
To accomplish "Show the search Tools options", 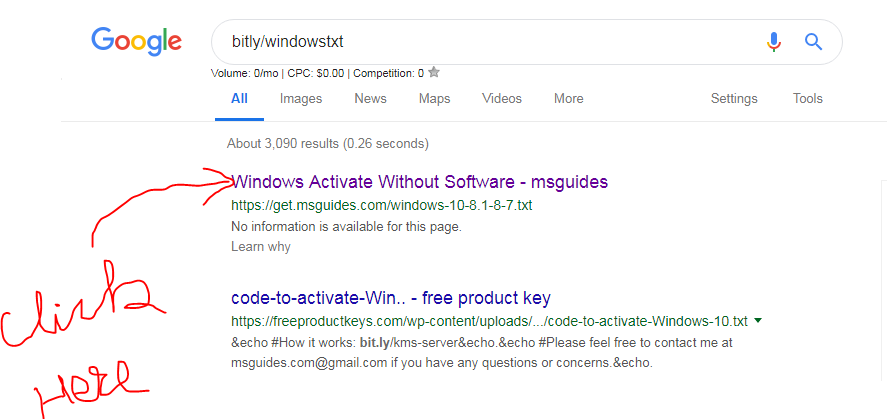I will point(807,98).
